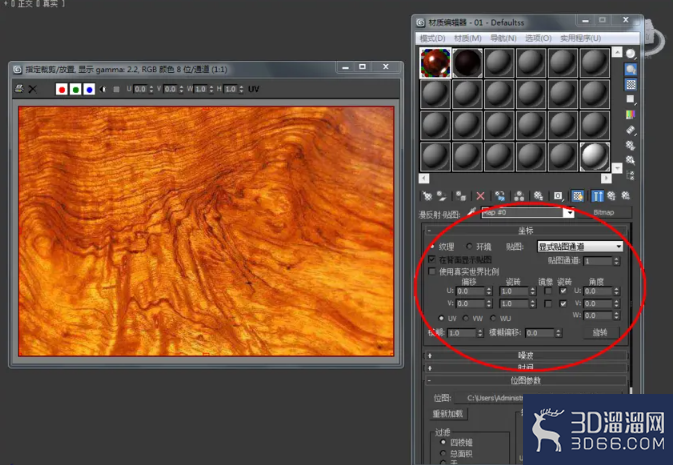Image resolution: width=673 pixels, height=465 pixels.
Task: Click the print icon in crop window
Action: click(19, 89)
